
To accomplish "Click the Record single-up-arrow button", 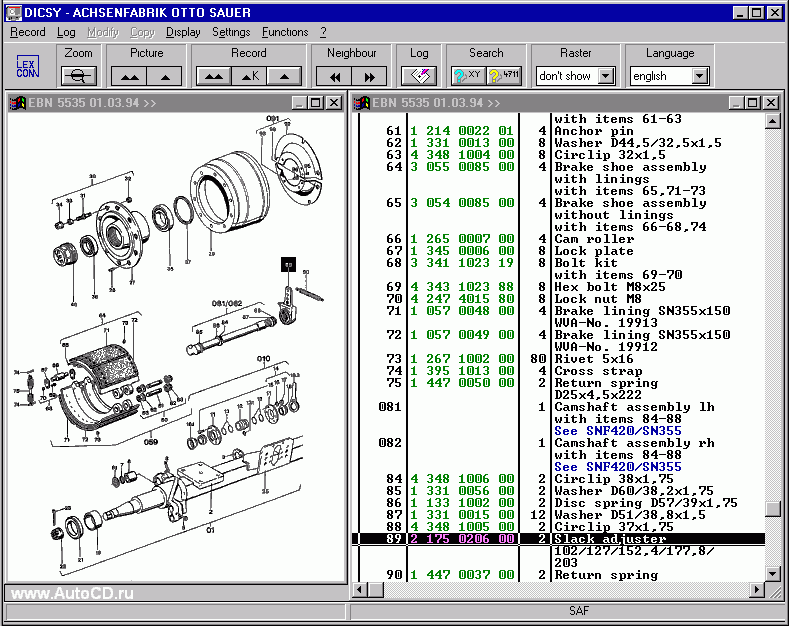I will pos(284,76).
